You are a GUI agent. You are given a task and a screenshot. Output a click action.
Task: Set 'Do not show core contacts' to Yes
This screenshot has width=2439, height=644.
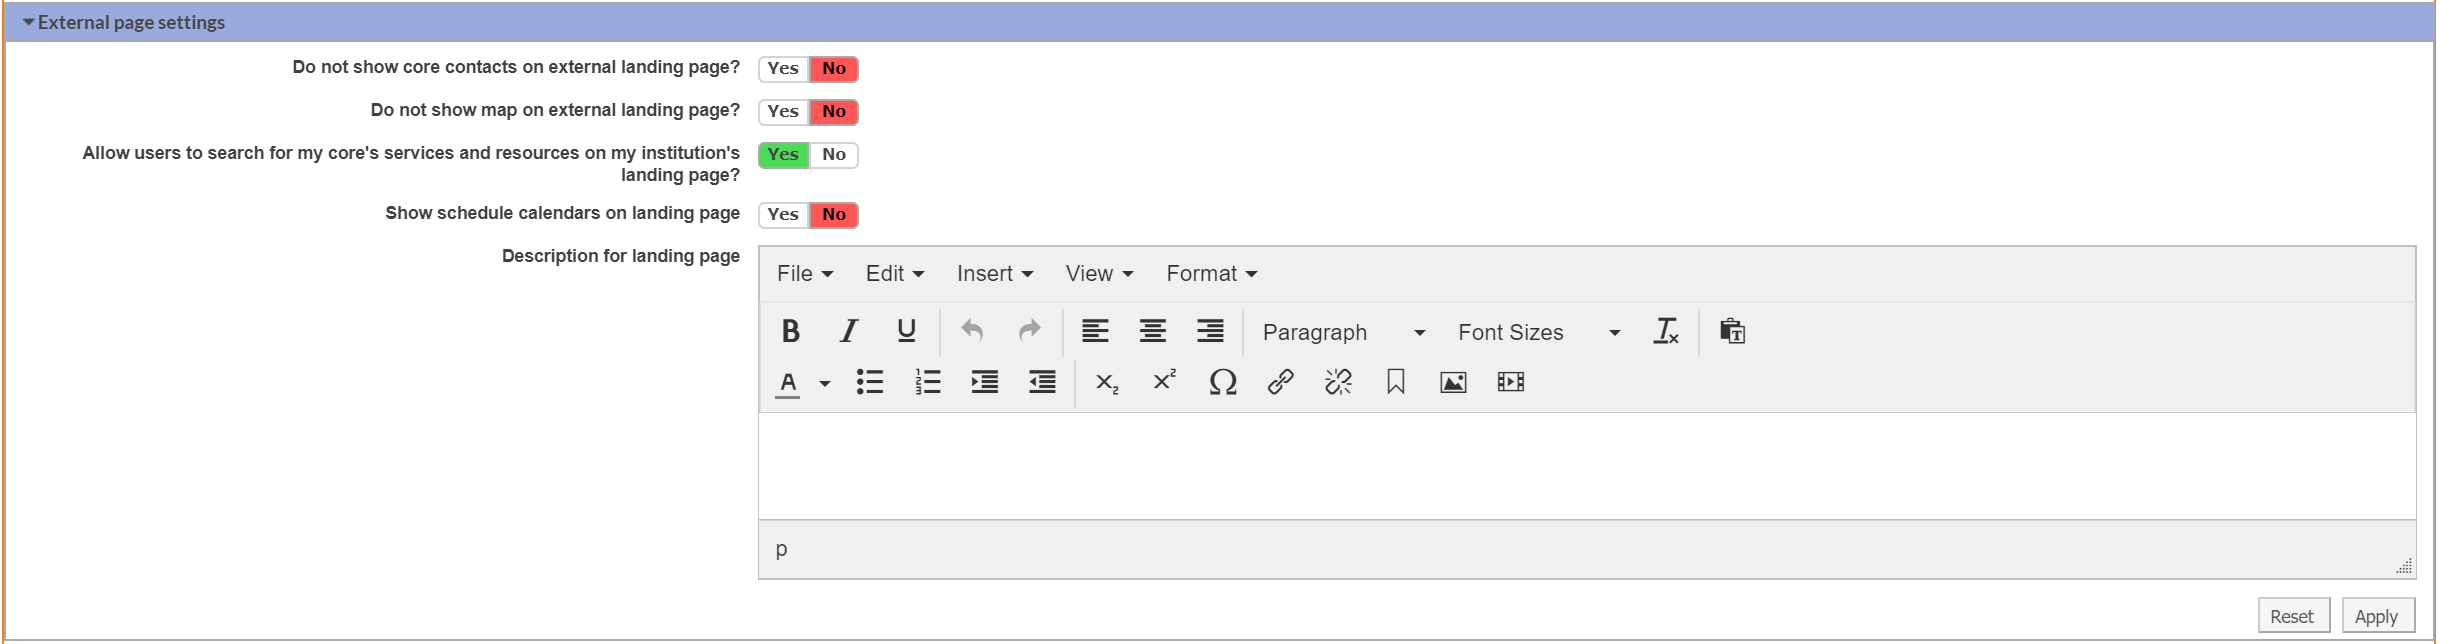(x=783, y=69)
